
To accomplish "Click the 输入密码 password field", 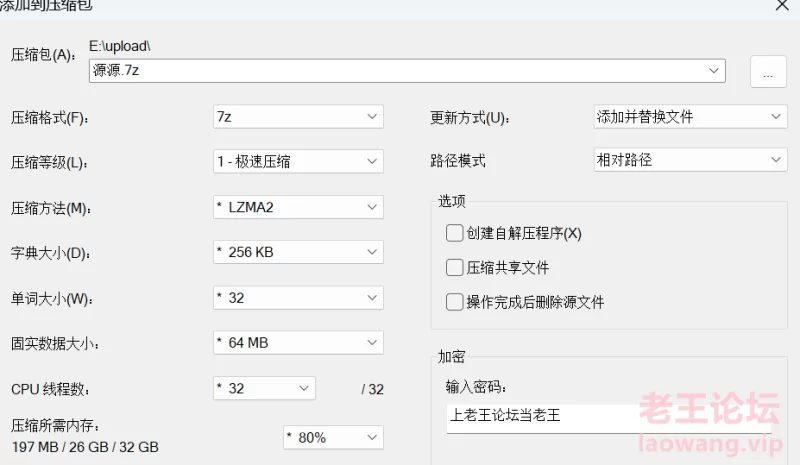I will (x=609, y=419).
